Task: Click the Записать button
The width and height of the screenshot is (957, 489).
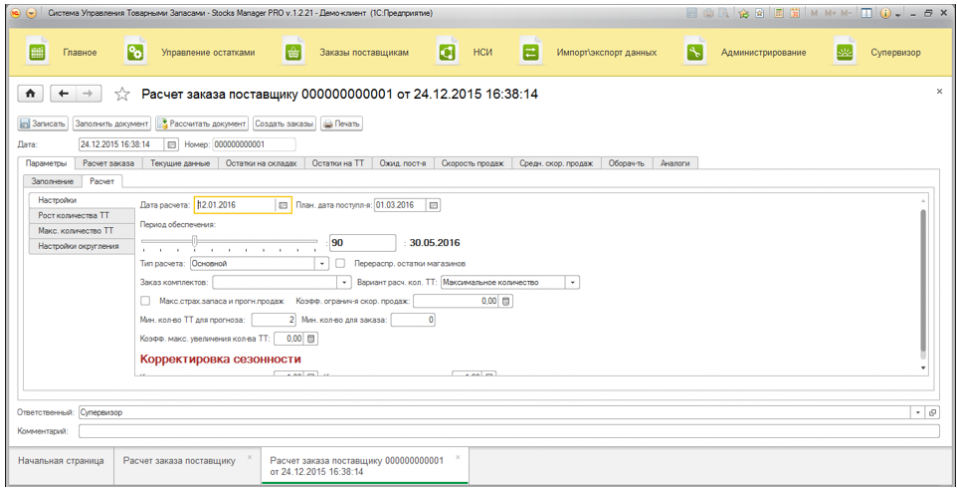Action: [x=43, y=123]
